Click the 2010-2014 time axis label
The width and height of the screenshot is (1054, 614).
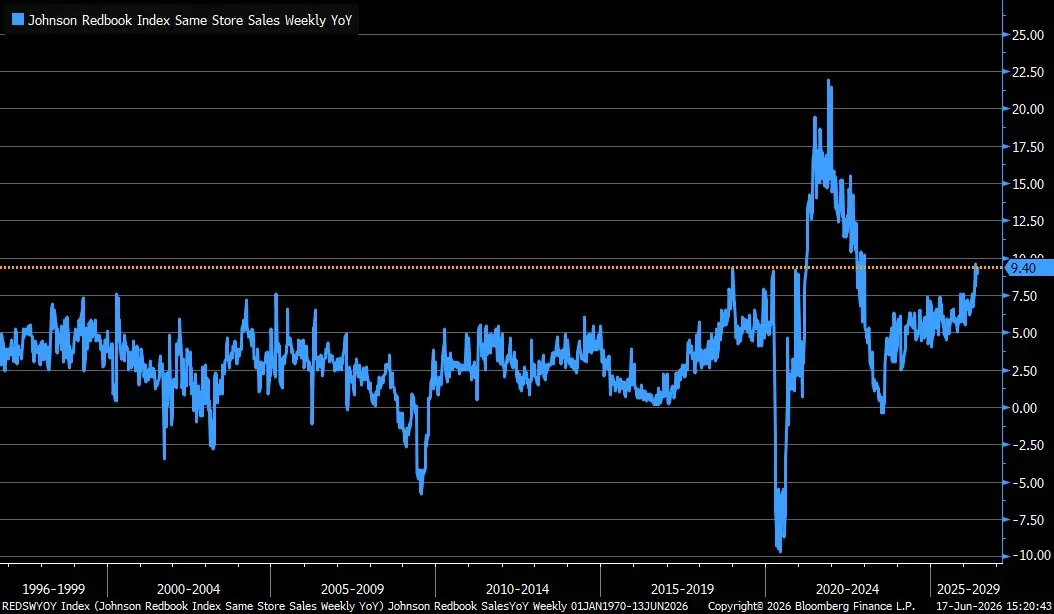(518, 590)
